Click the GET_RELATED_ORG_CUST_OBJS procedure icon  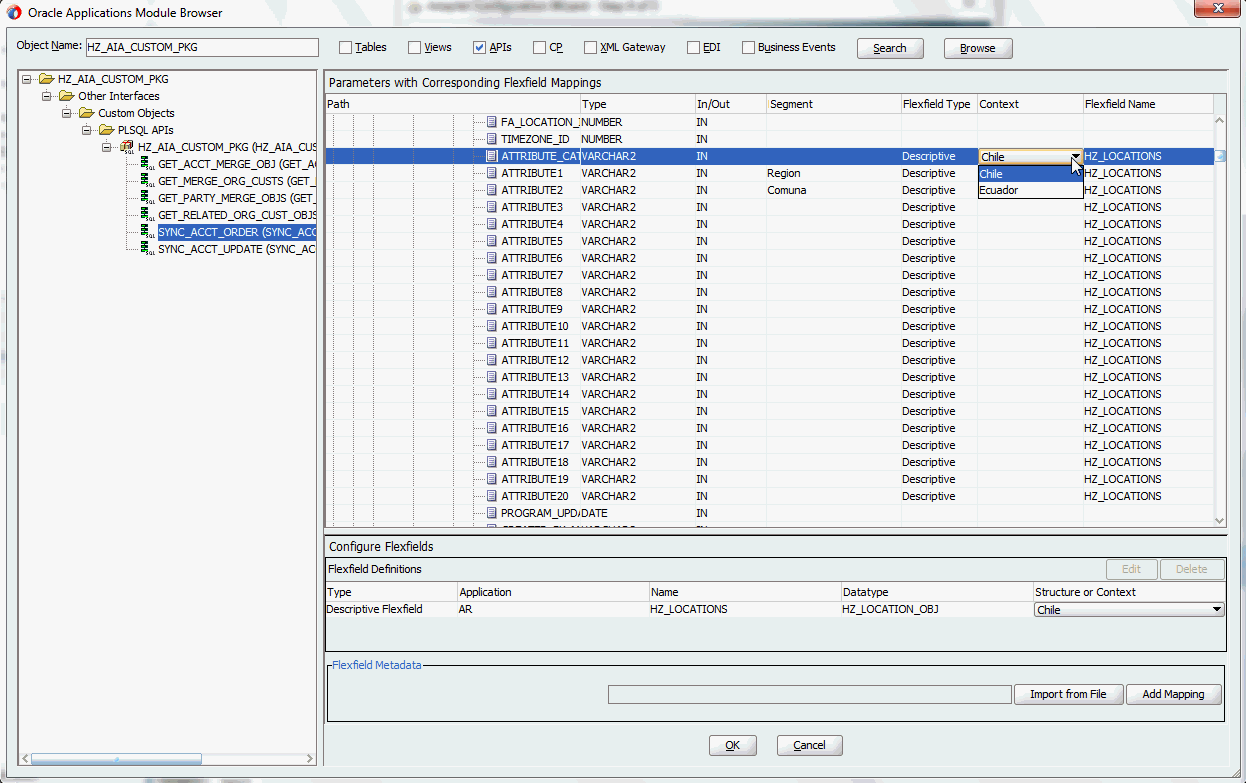147,215
